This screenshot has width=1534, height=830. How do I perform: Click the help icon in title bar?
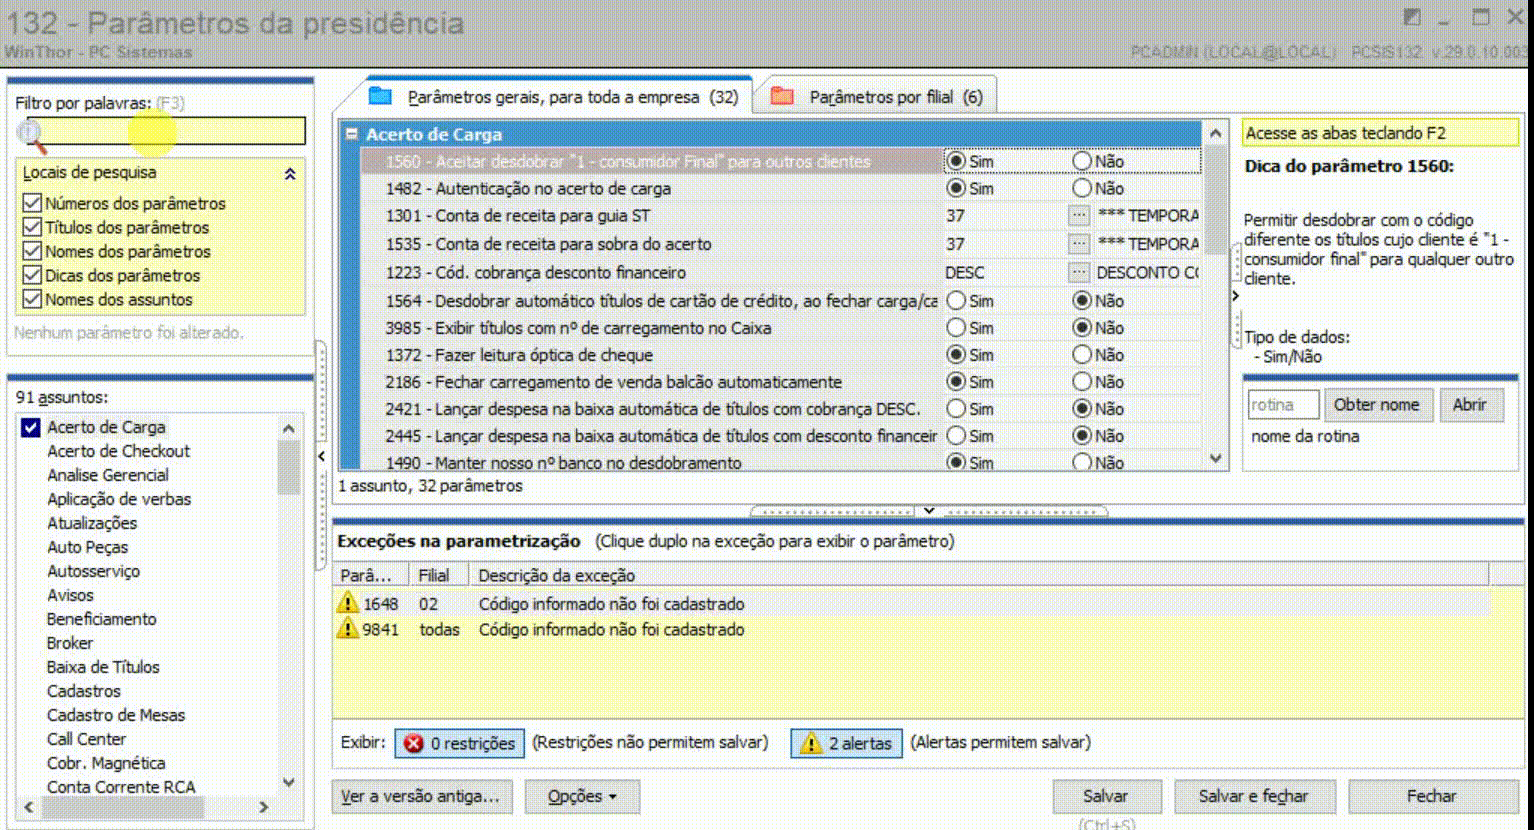pos(1412,17)
